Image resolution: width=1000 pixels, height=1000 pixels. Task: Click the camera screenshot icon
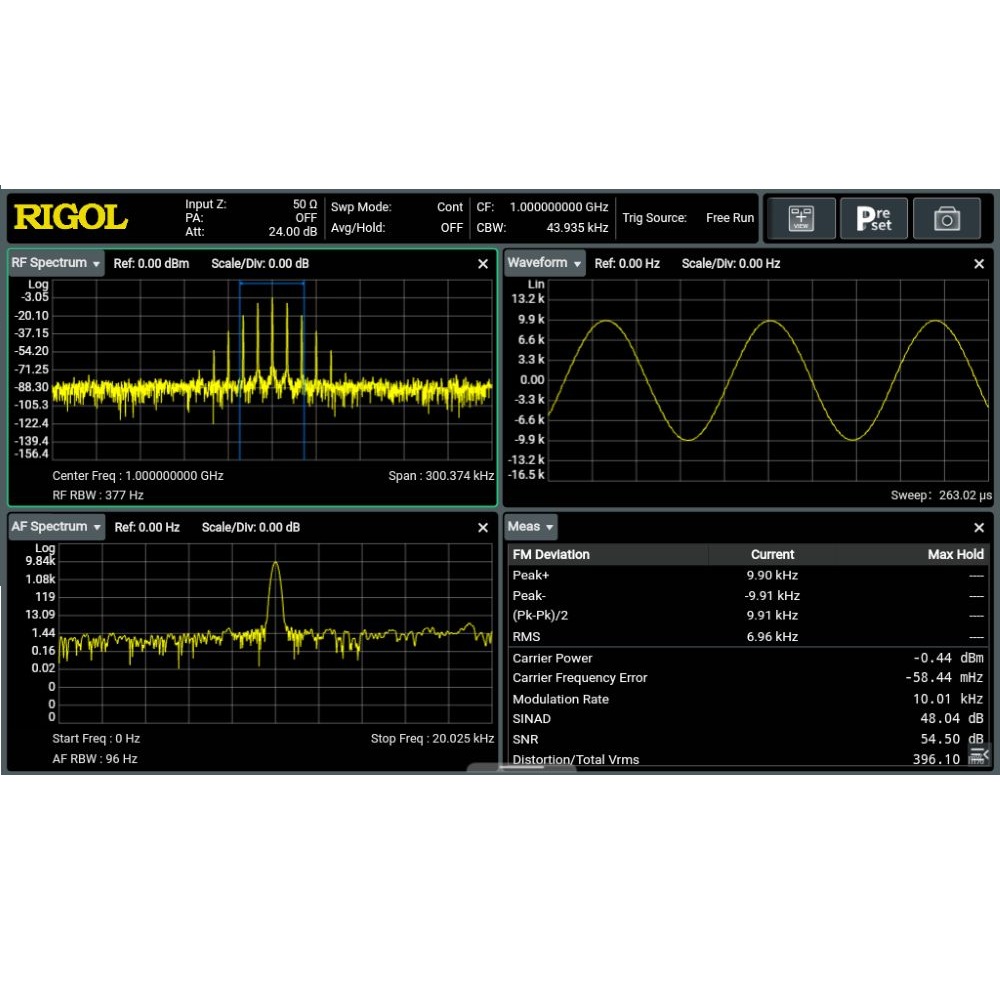click(946, 218)
